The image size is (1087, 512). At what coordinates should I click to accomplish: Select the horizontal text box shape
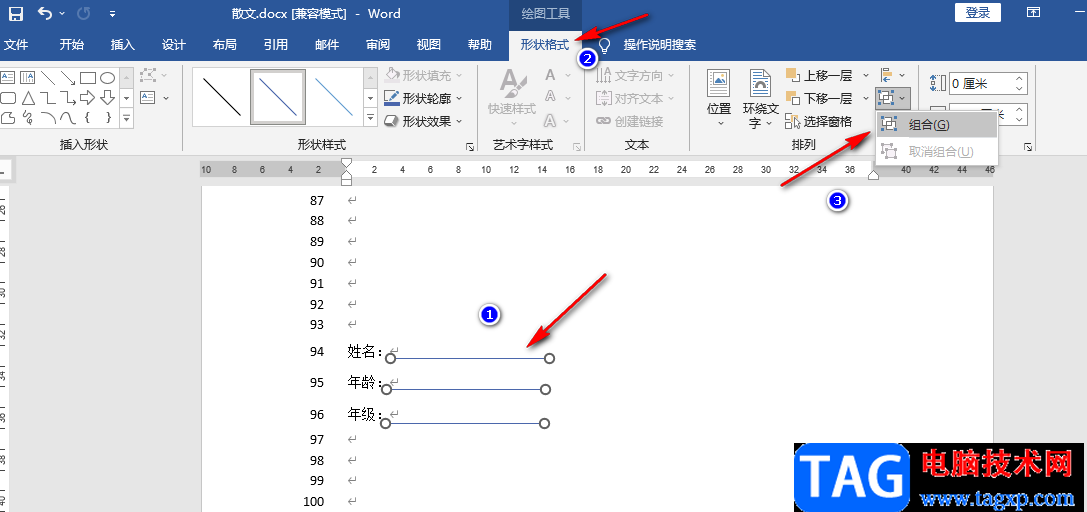coord(8,77)
